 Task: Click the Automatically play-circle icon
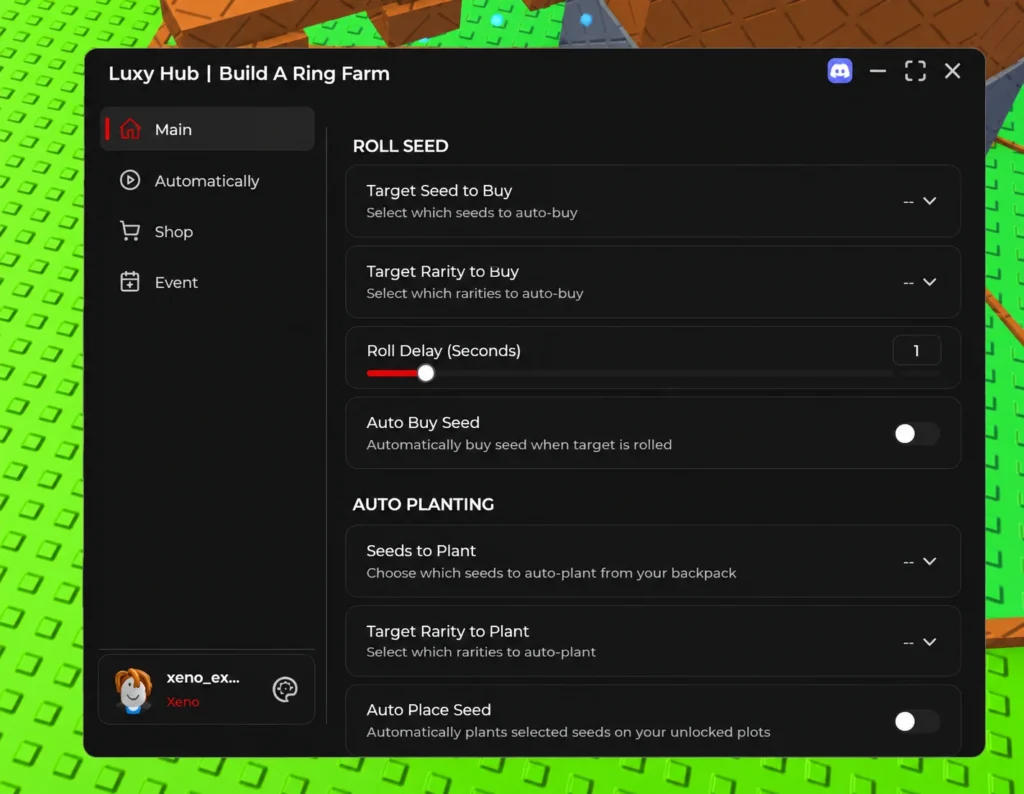pos(130,180)
